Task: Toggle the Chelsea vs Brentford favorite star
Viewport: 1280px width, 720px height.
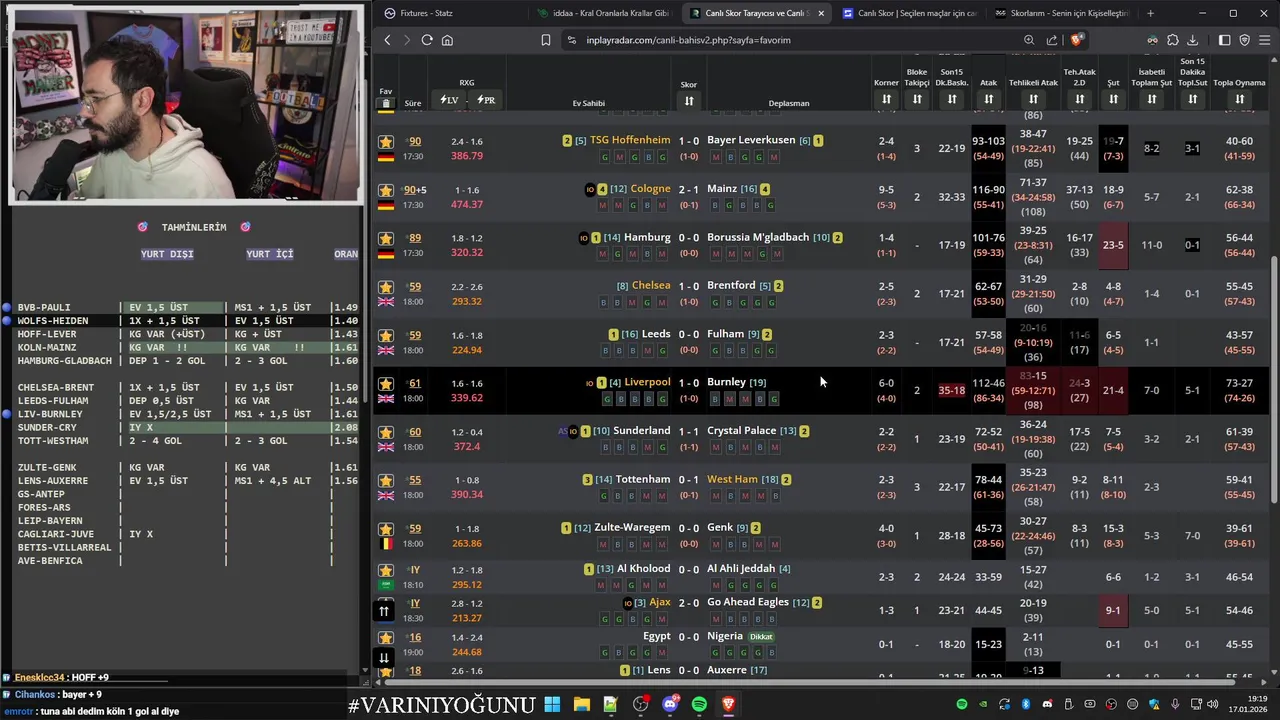Action: point(386,287)
